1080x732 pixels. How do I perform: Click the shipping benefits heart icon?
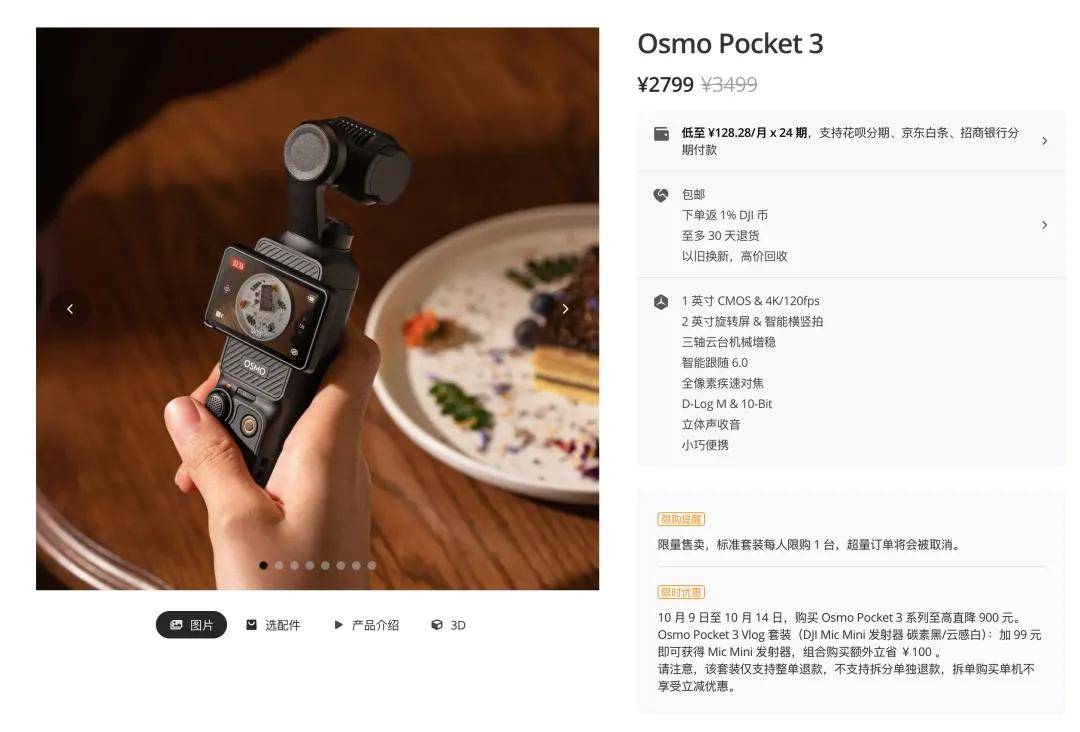[661, 195]
